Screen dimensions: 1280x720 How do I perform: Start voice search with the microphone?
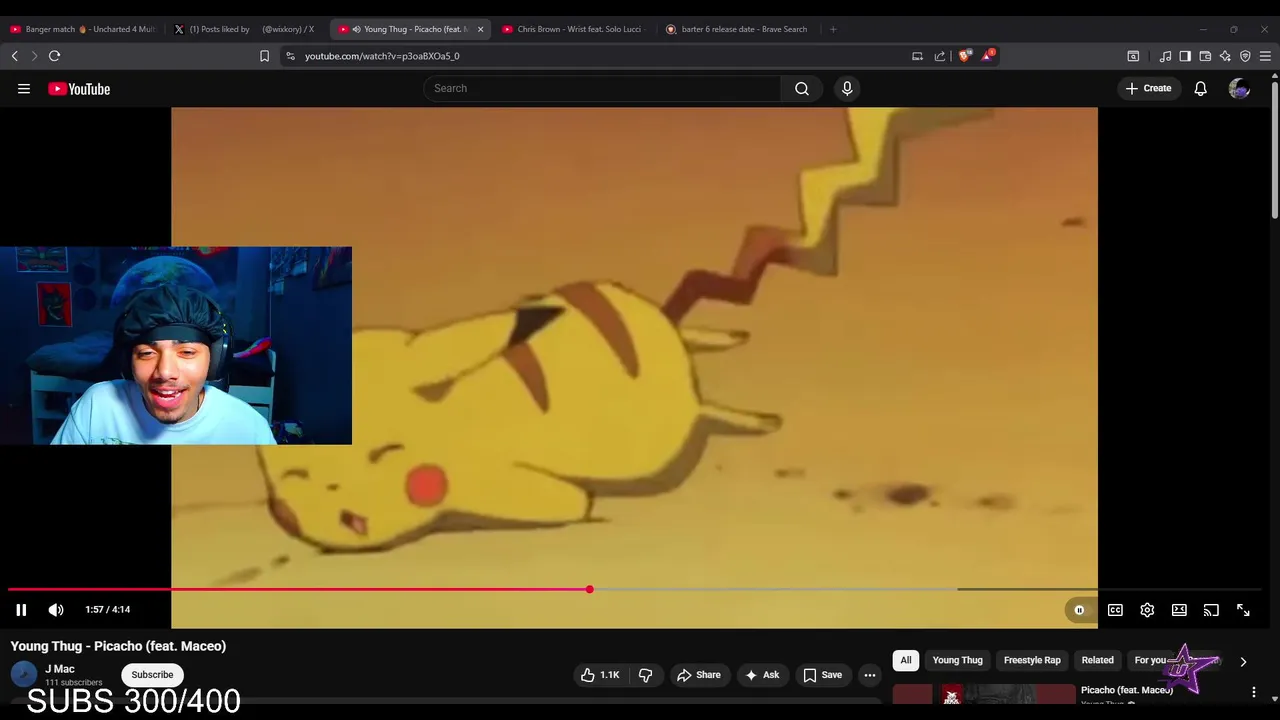[x=847, y=88]
